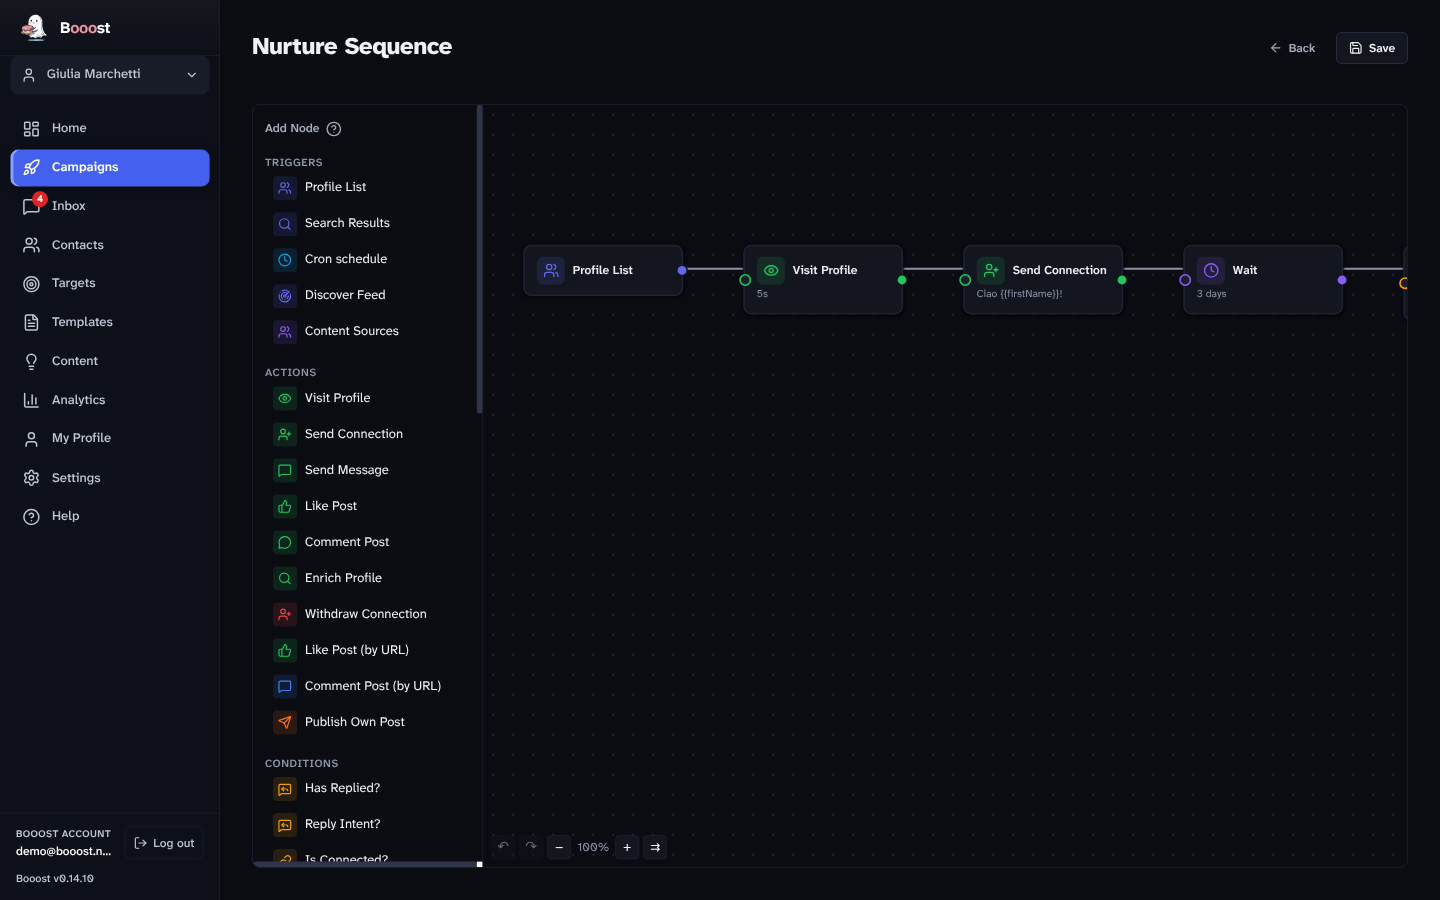Open Inbox with unread badge
This screenshot has height=900, width=1440.
click(110, 206)
